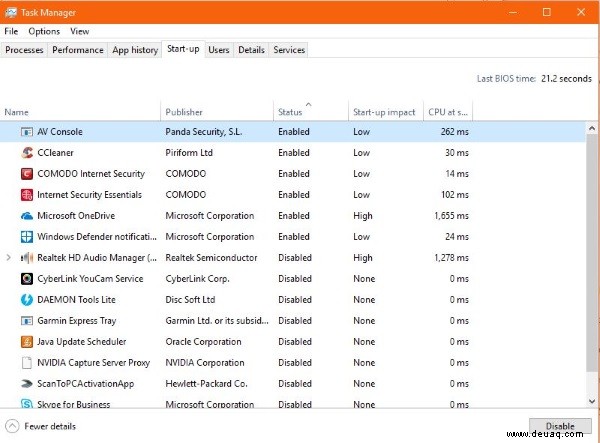Open the Options menu
The height and width of the screenshot is (443, 600).
[x=44, y=31]
